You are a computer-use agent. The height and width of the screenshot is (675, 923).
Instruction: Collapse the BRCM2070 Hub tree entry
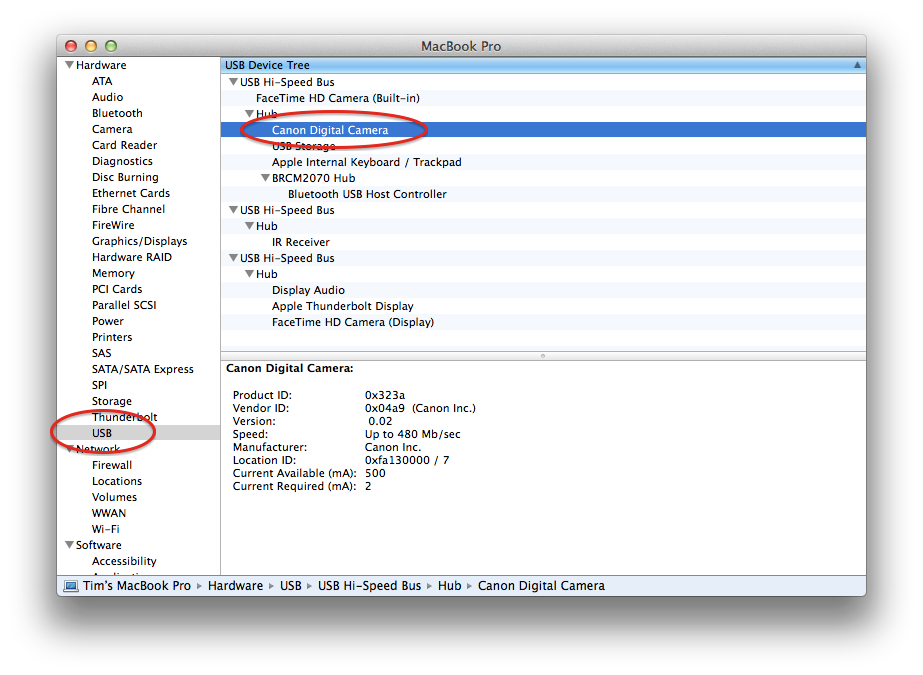263,177
